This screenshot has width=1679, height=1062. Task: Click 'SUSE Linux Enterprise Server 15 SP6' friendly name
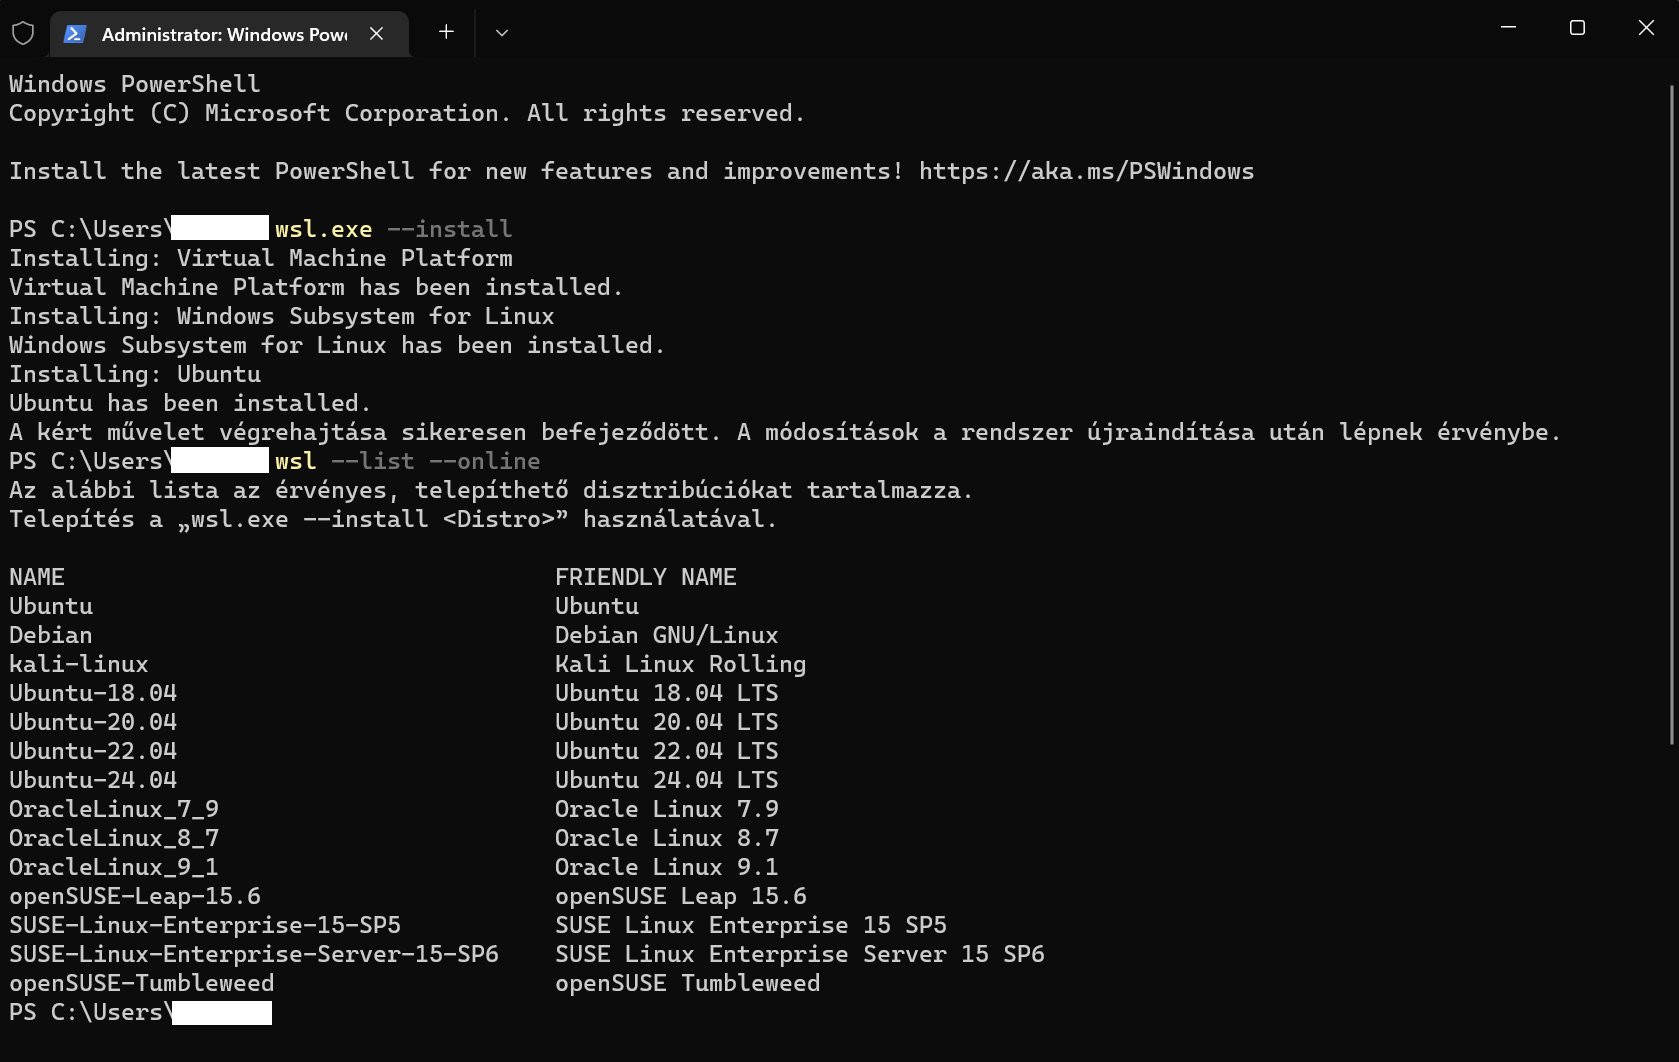coord(800,954)
